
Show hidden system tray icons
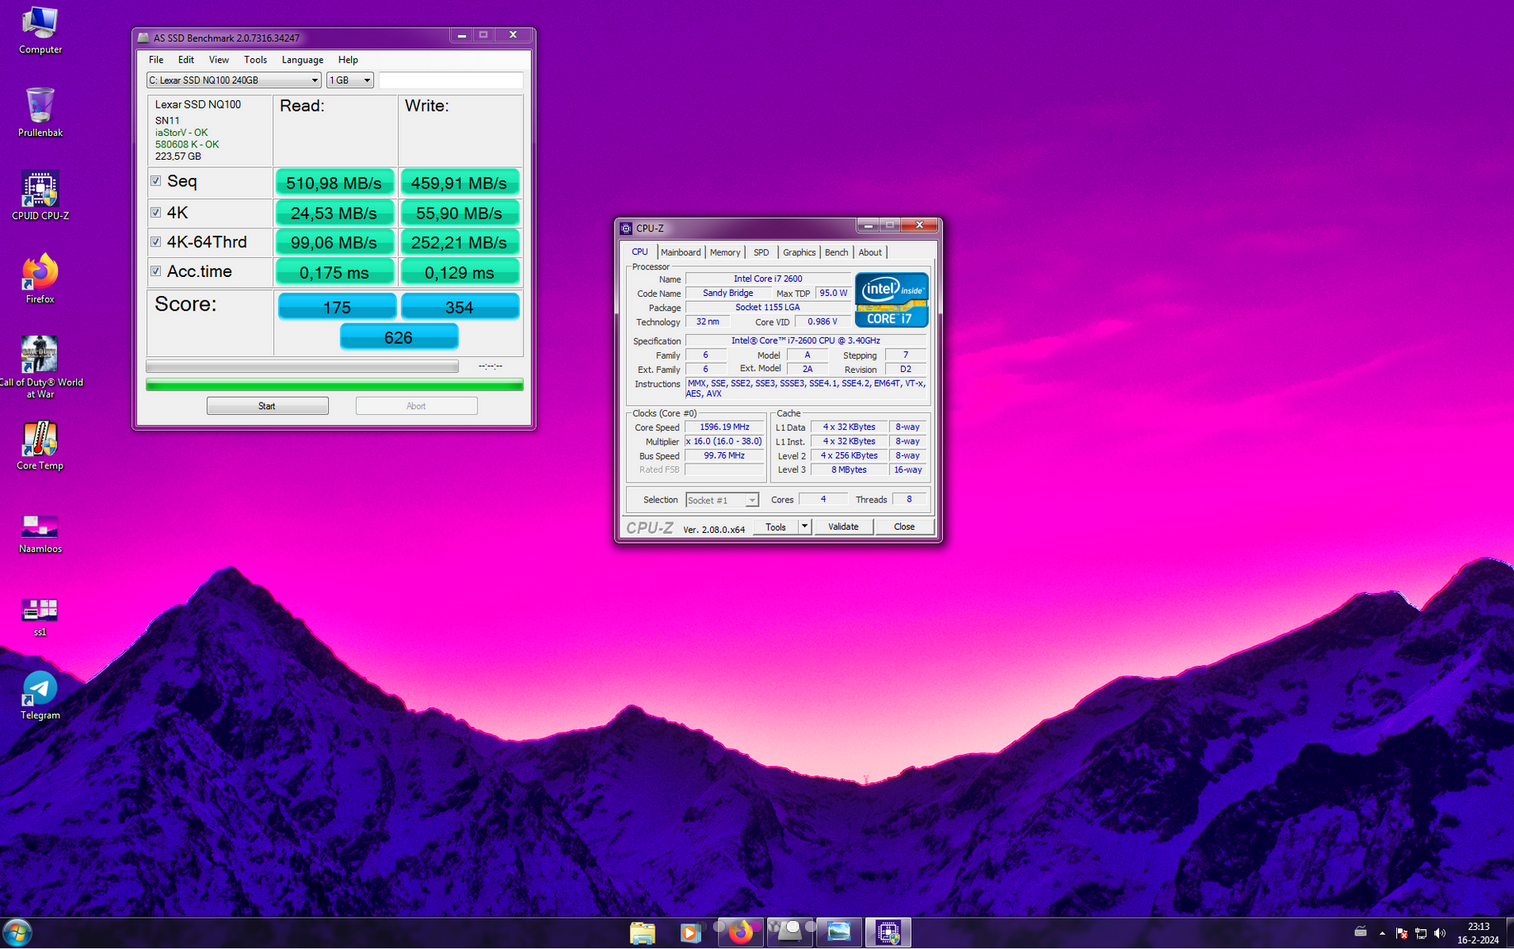pyautogui.click(x=1382, y=934)
